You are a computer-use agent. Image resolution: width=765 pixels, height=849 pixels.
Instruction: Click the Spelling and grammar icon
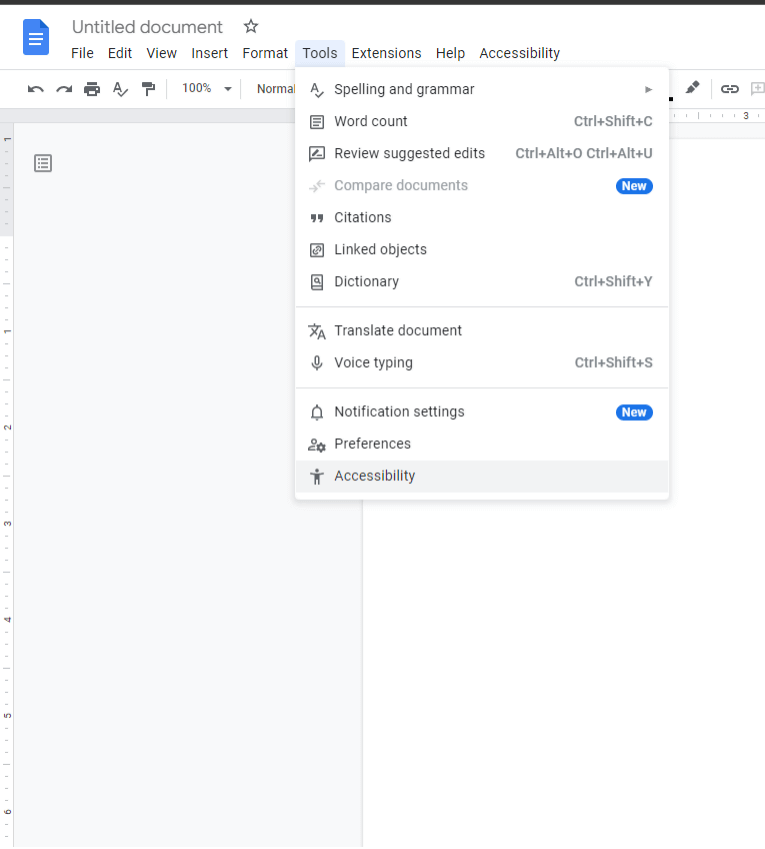[x=317, y=90]
